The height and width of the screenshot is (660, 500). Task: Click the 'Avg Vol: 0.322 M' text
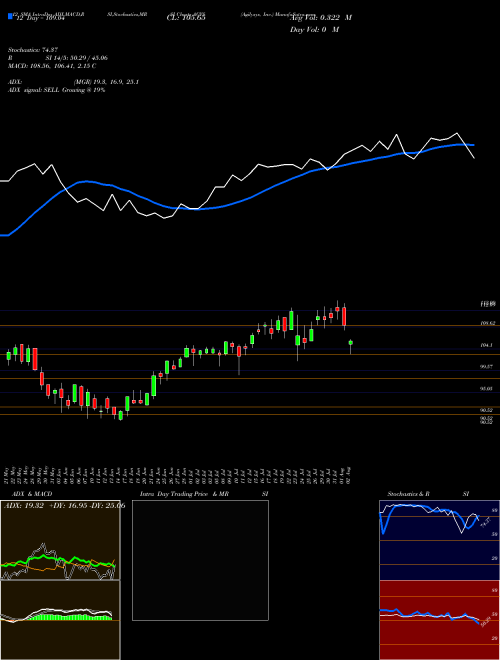tap(321, 18)
